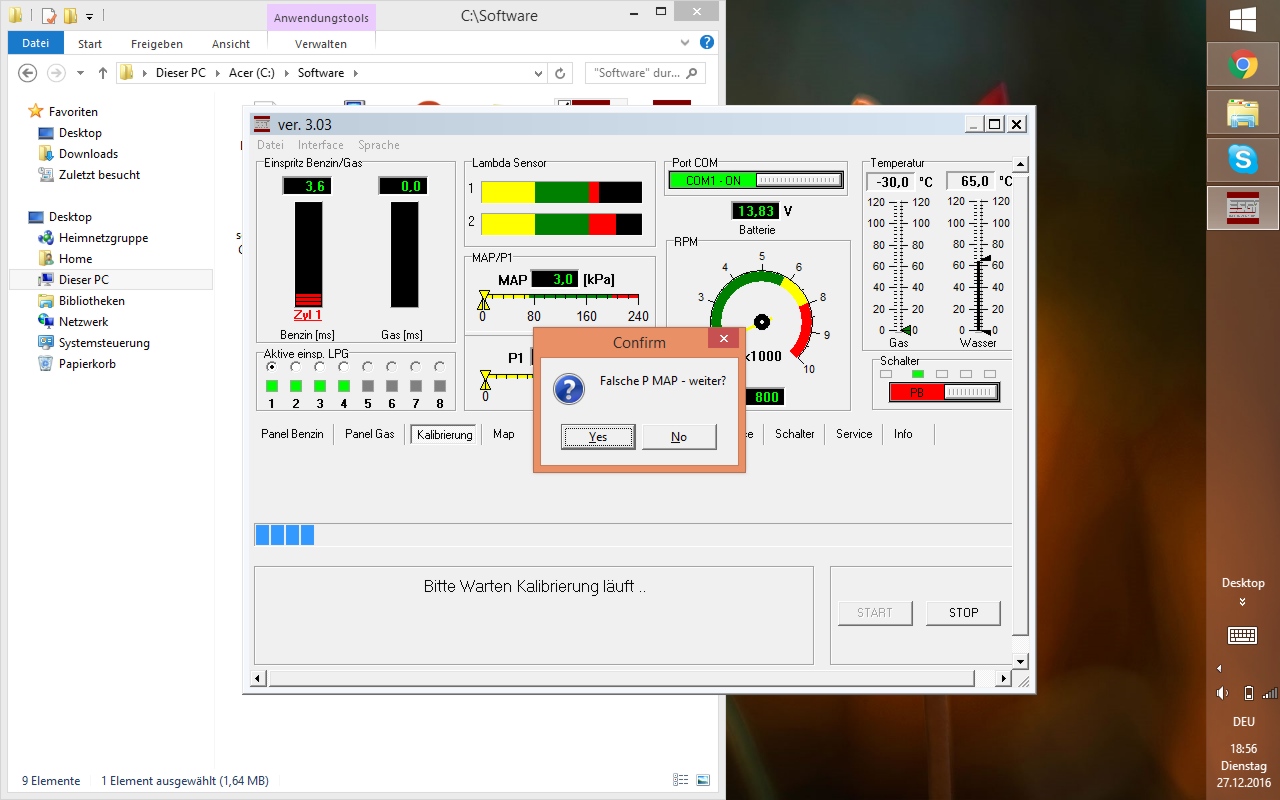Open the Info tab

click(903, 434)
